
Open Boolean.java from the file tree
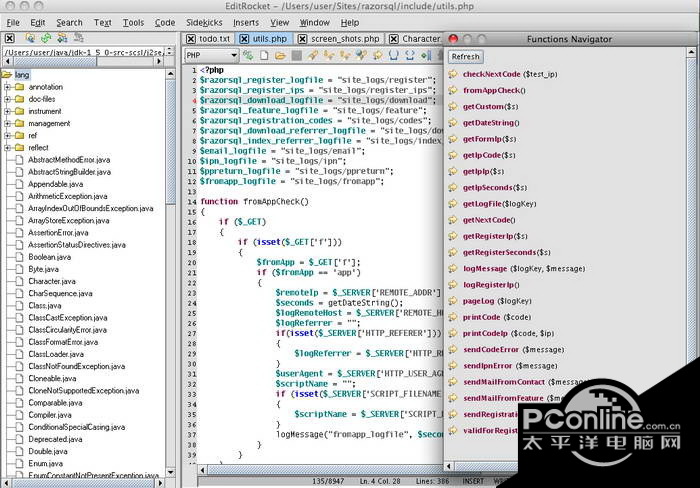click(50, 257)
